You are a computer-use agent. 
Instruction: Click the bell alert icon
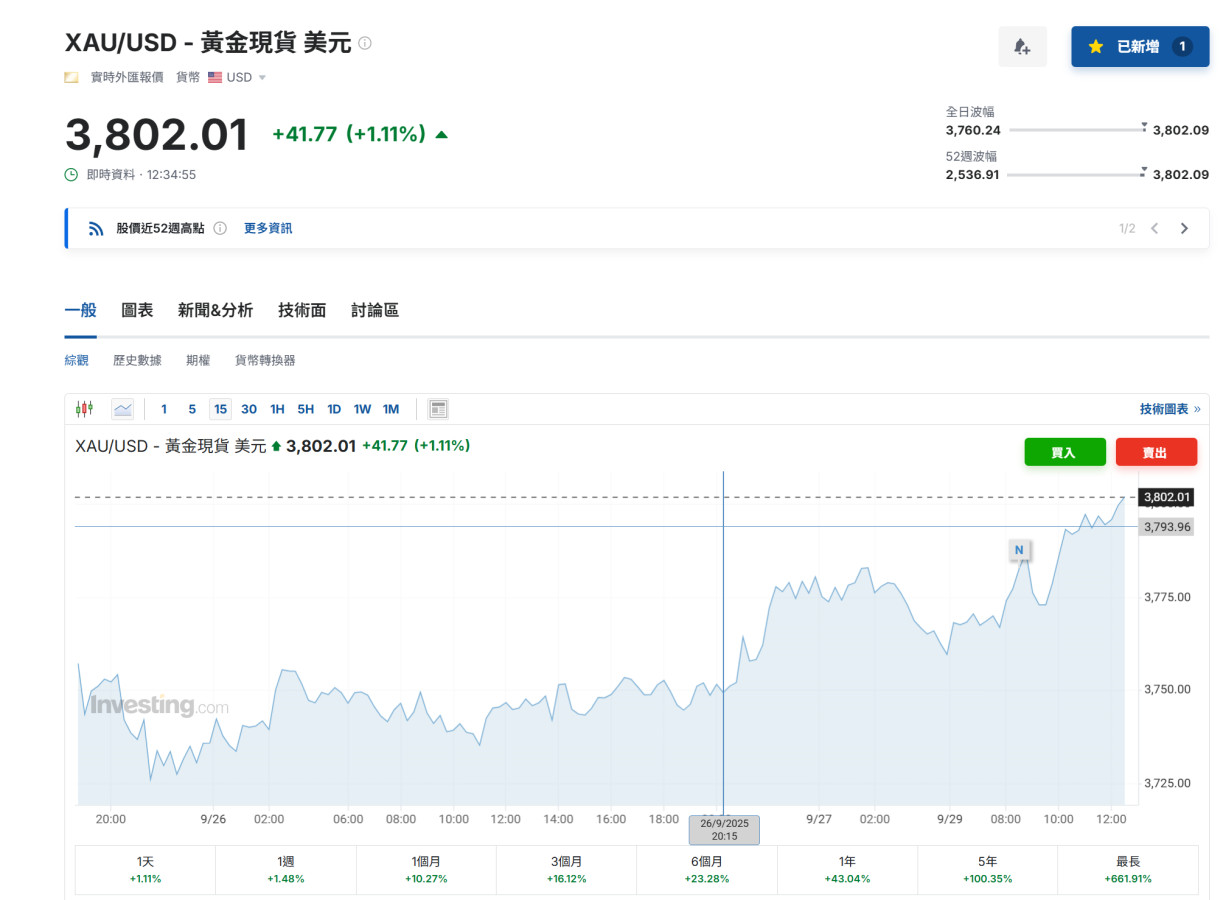tap(1022, 47)
